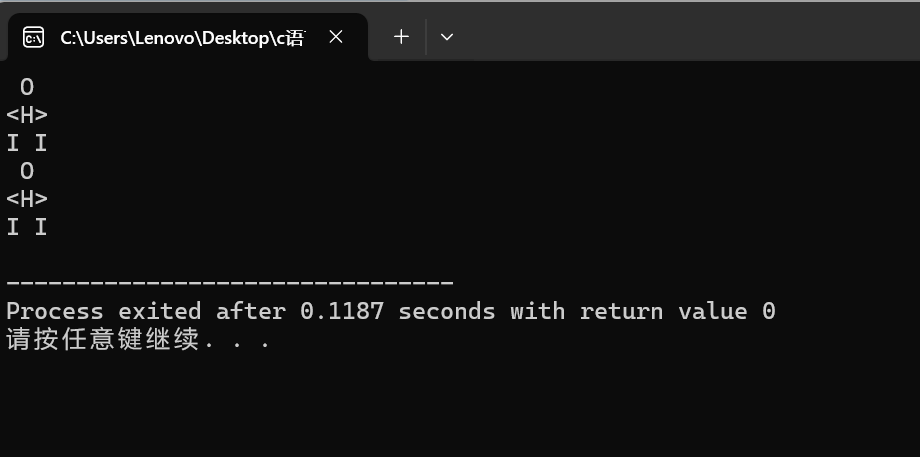Click the dashed separator line
Image resolution: width=920 pixels, height=457 pixels.
[229, 283]
